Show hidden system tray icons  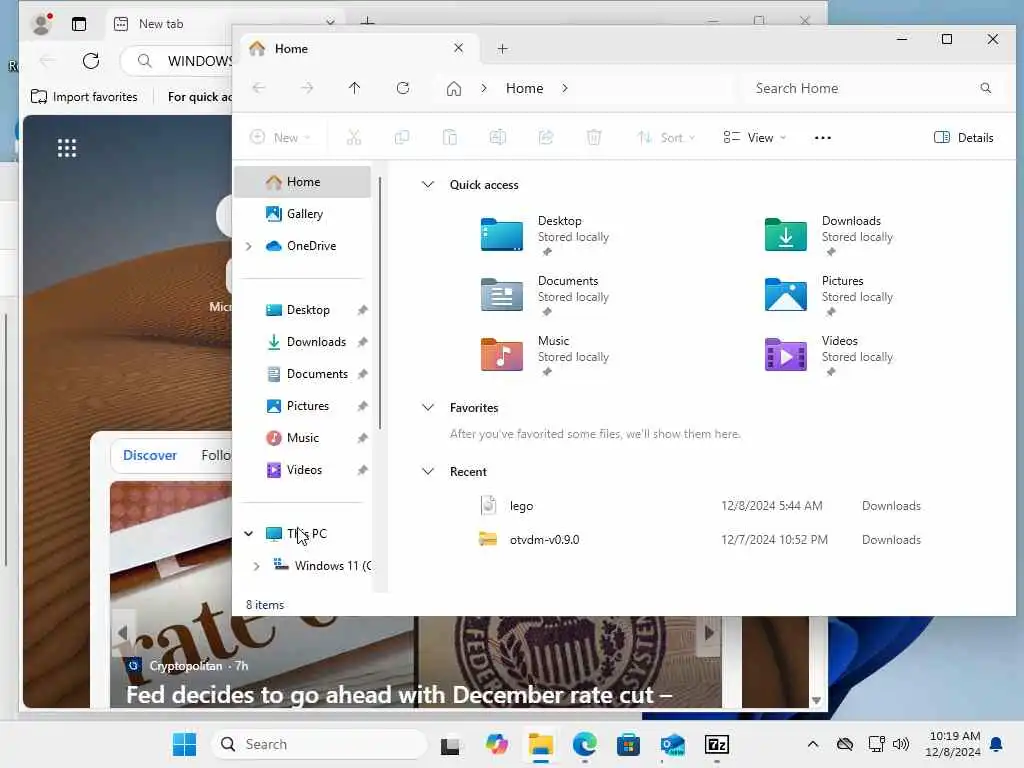812,744
